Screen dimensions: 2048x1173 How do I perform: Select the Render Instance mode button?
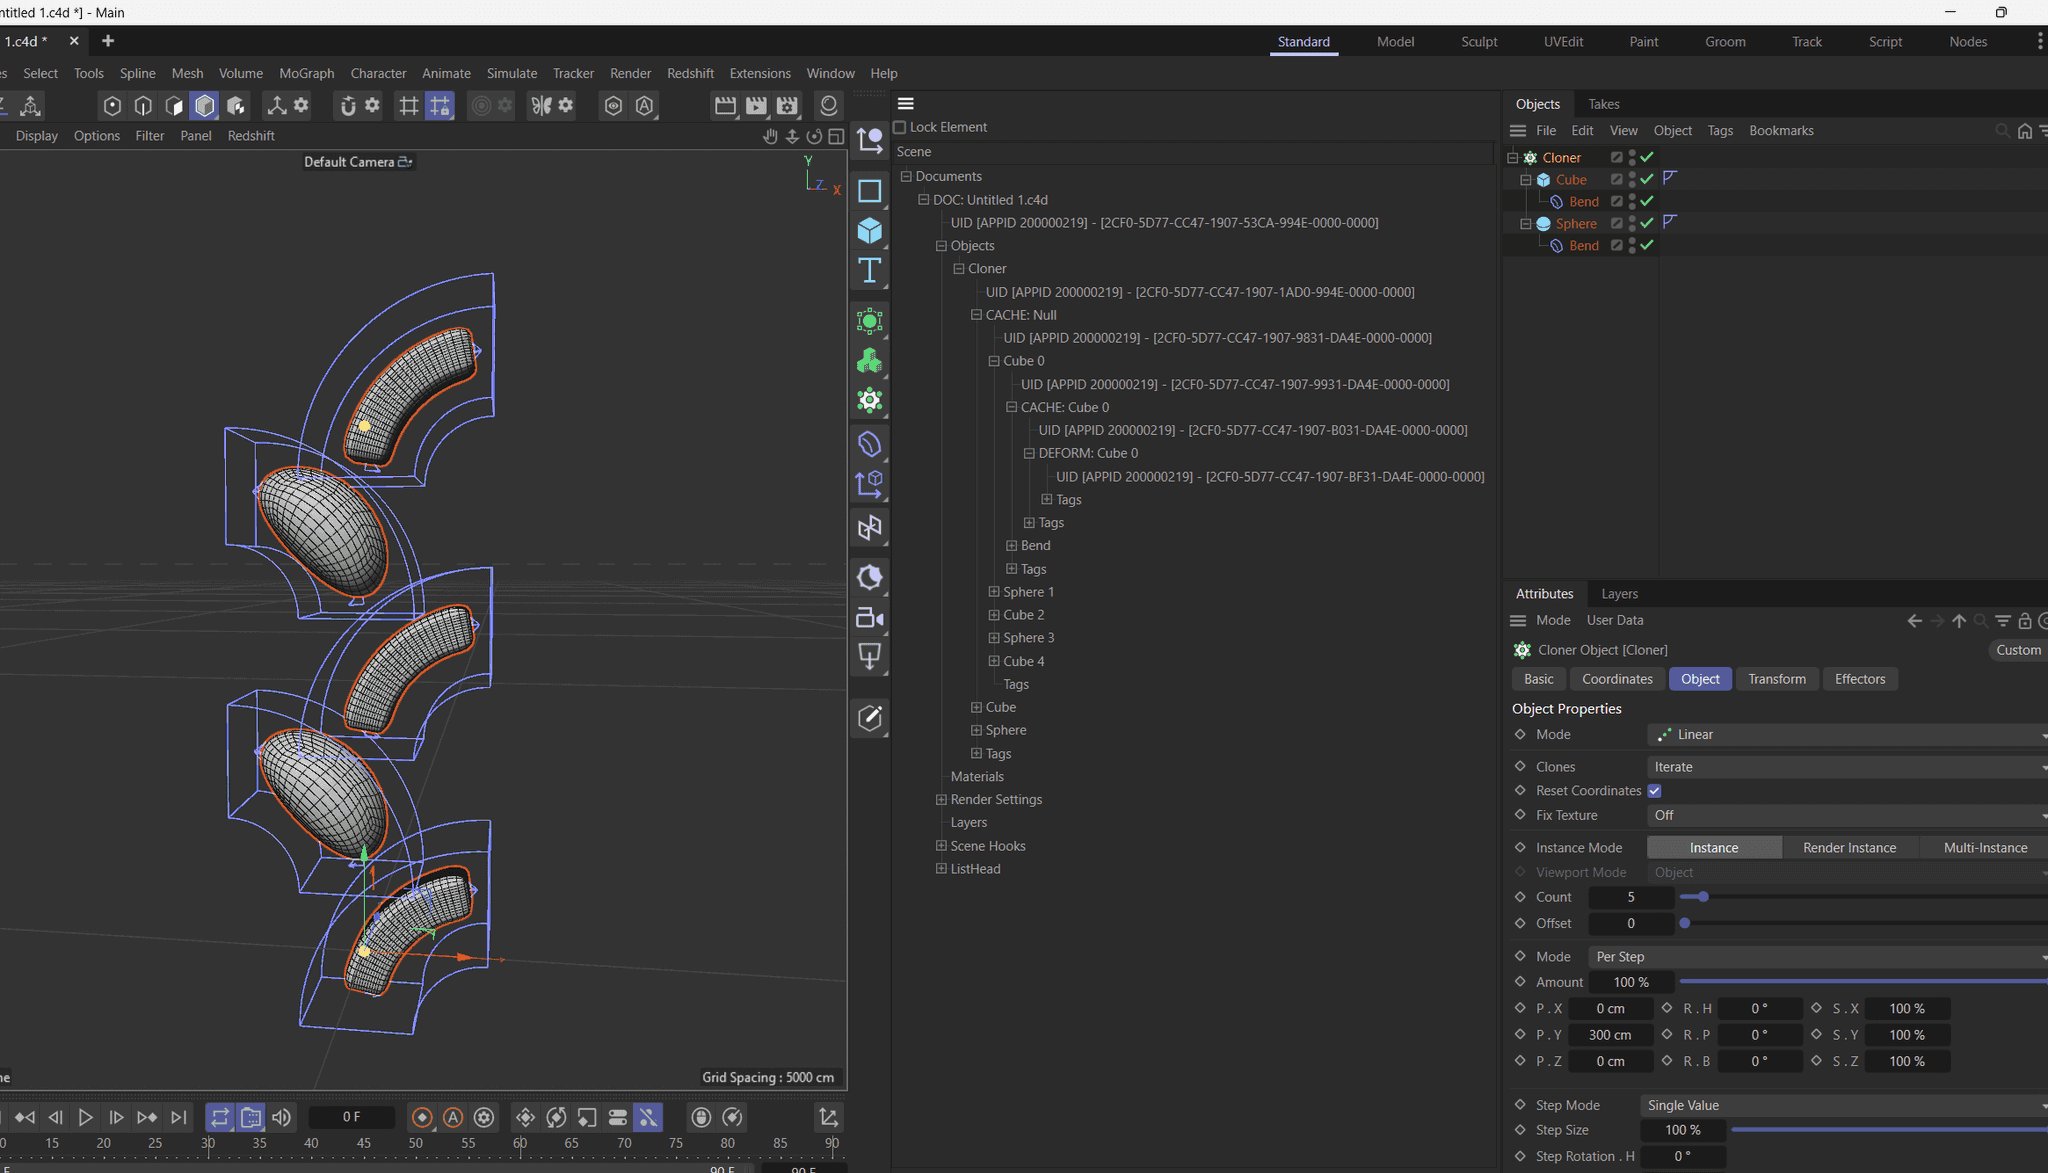[1849, 848]
